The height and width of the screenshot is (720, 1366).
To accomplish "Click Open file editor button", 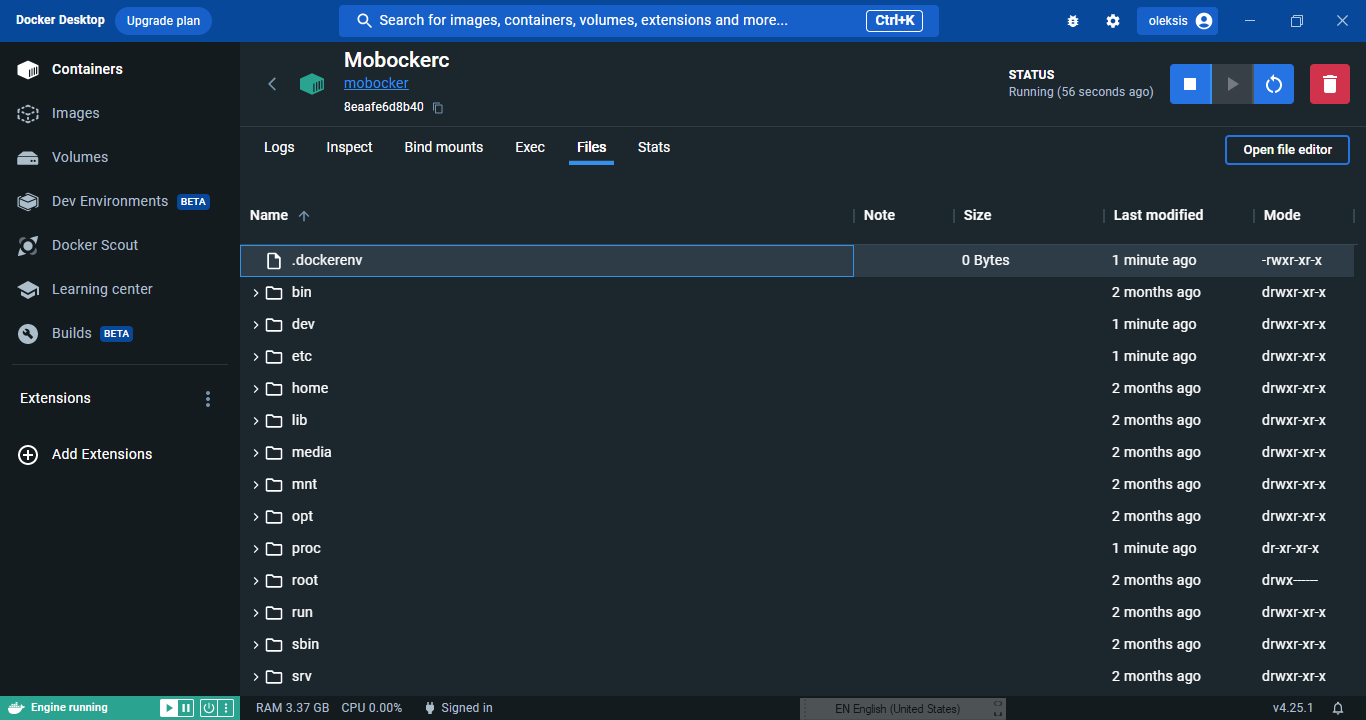I will click(1287, 150).
